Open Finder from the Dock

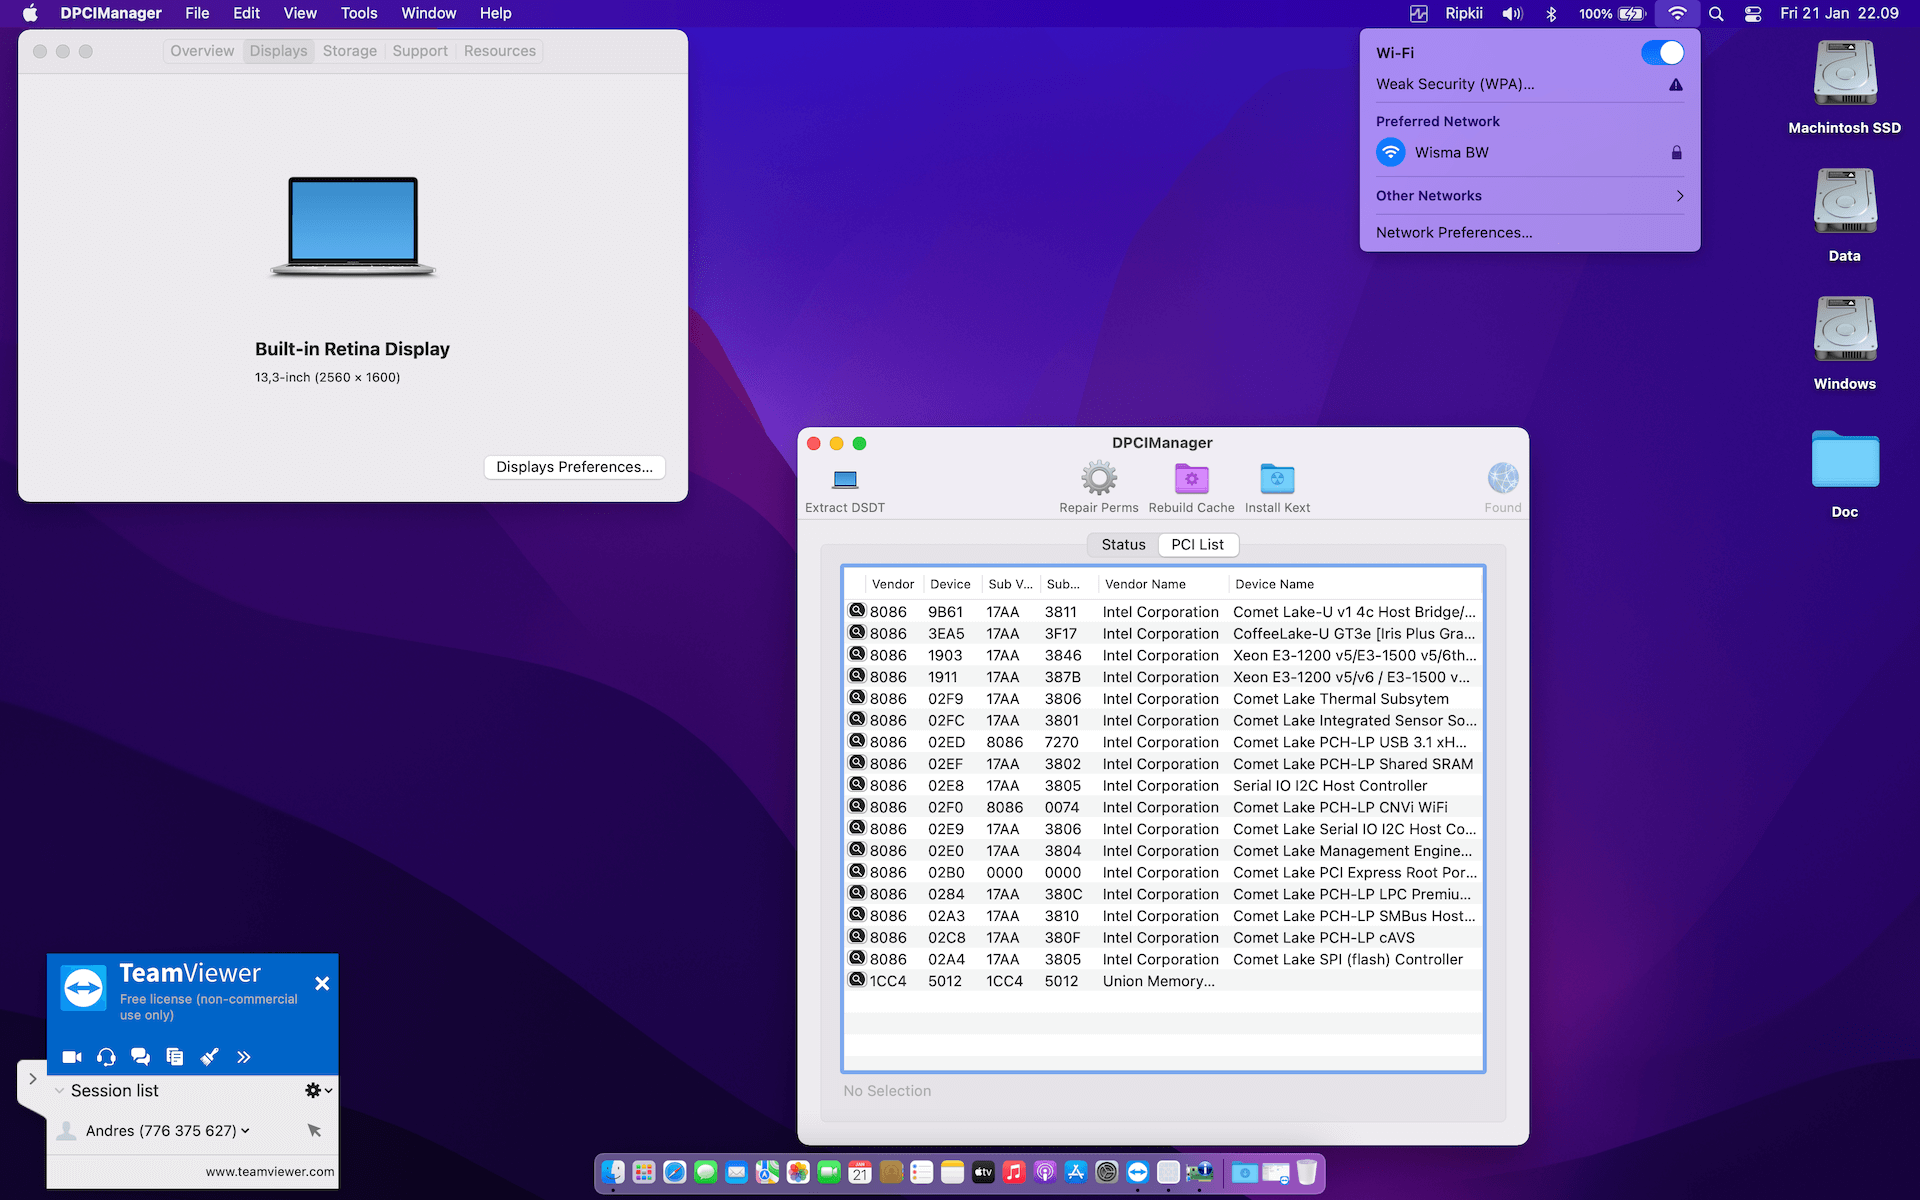click(613, 1172)
